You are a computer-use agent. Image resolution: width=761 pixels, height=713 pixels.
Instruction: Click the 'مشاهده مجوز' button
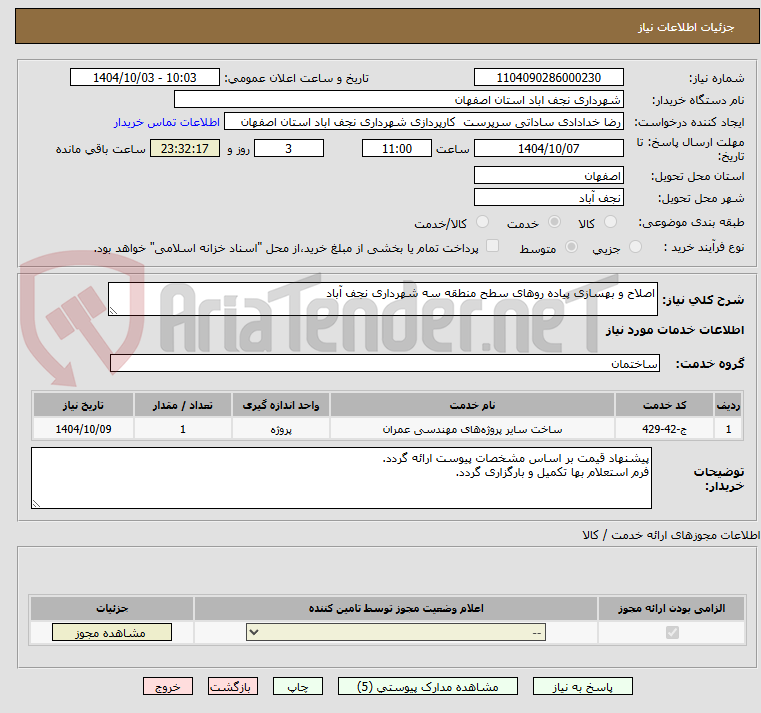coord(111,632)
